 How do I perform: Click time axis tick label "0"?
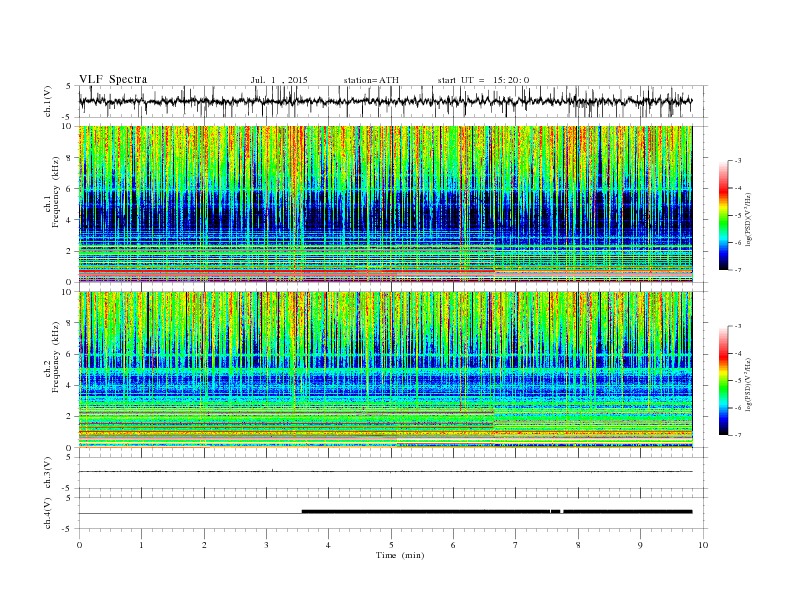coord(79,545)
